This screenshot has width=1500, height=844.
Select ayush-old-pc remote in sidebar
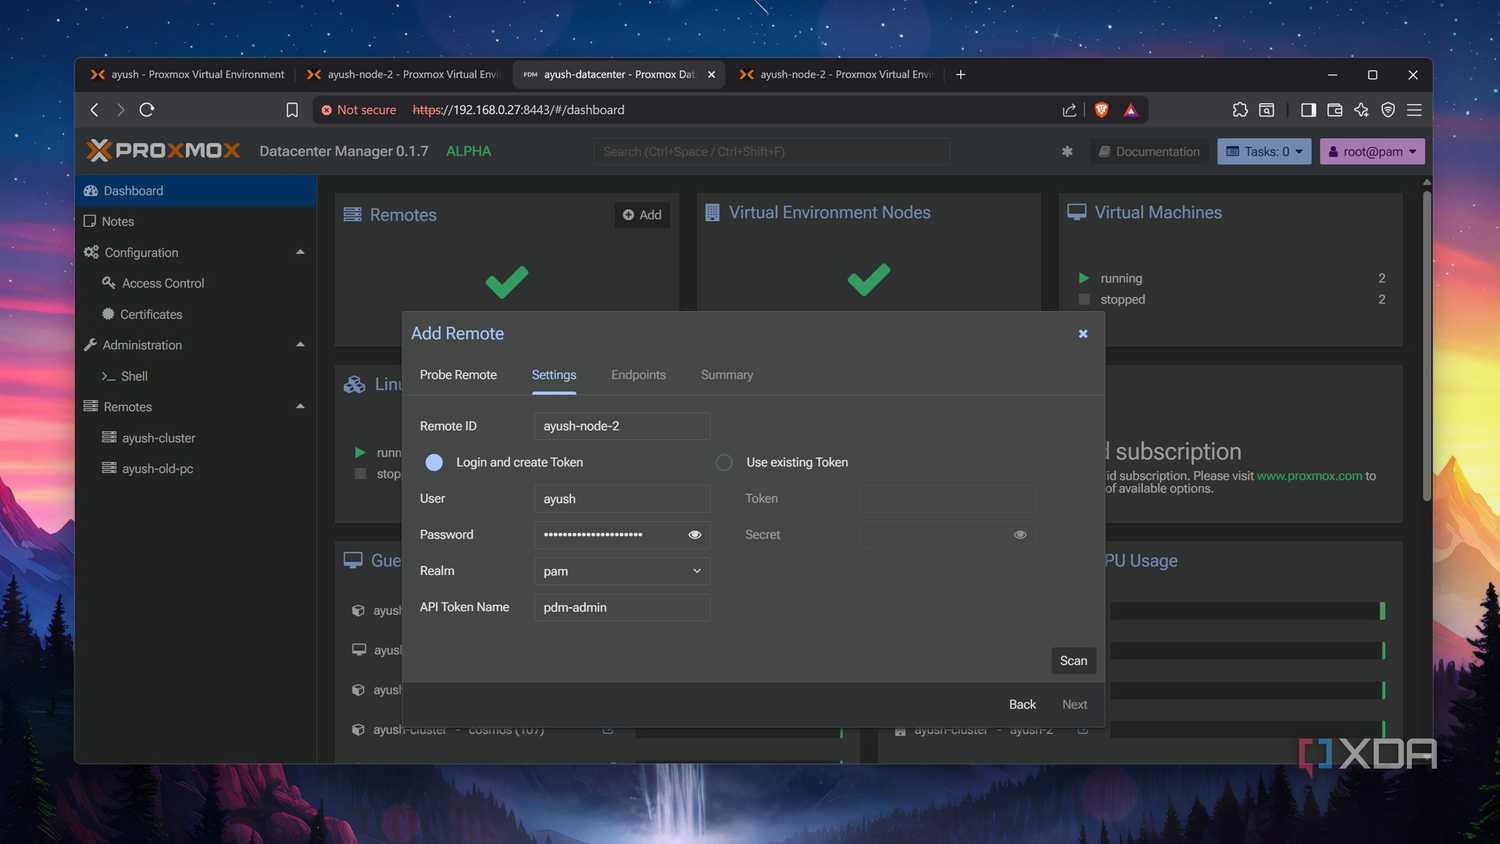tap(196, 469)
